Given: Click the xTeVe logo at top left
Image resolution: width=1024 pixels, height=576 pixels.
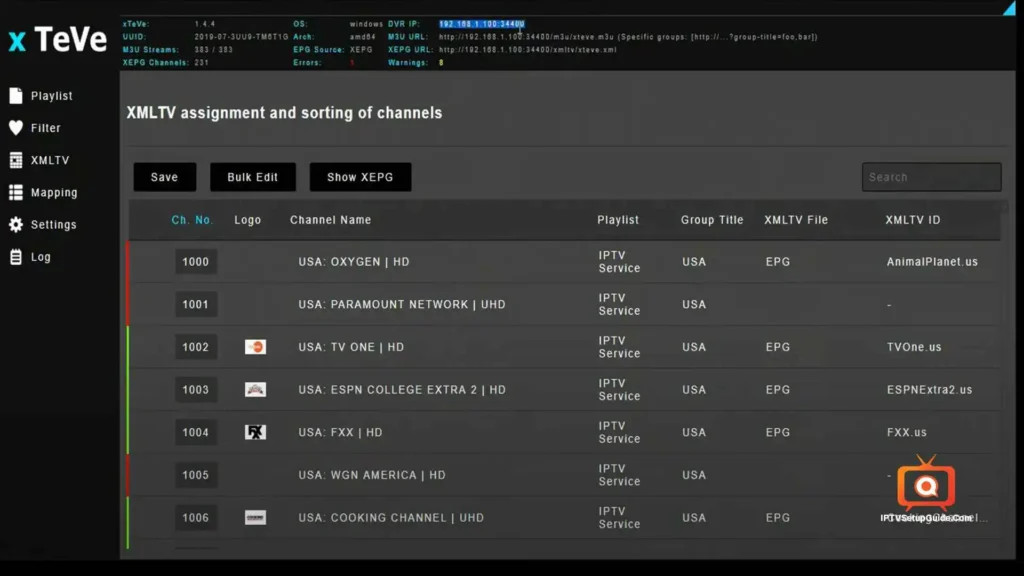Looking at the screenshot, I should pyautogui.click(x=57, y=40).
